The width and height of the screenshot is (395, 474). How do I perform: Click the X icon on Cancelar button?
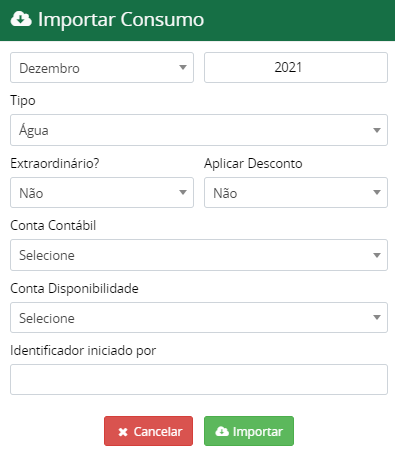(123, 432)
